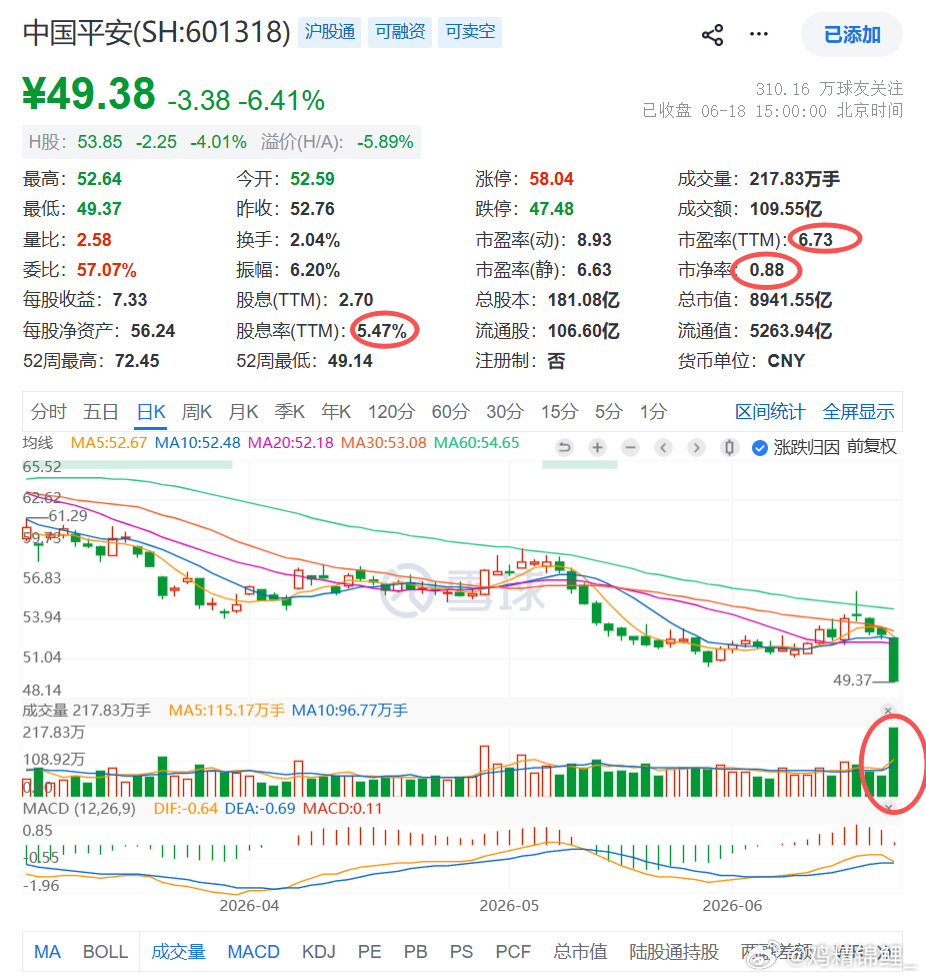Close the MACD indicator panel
Screen dimensions: 926x979
pyautogui.click(x=889, y=808)
